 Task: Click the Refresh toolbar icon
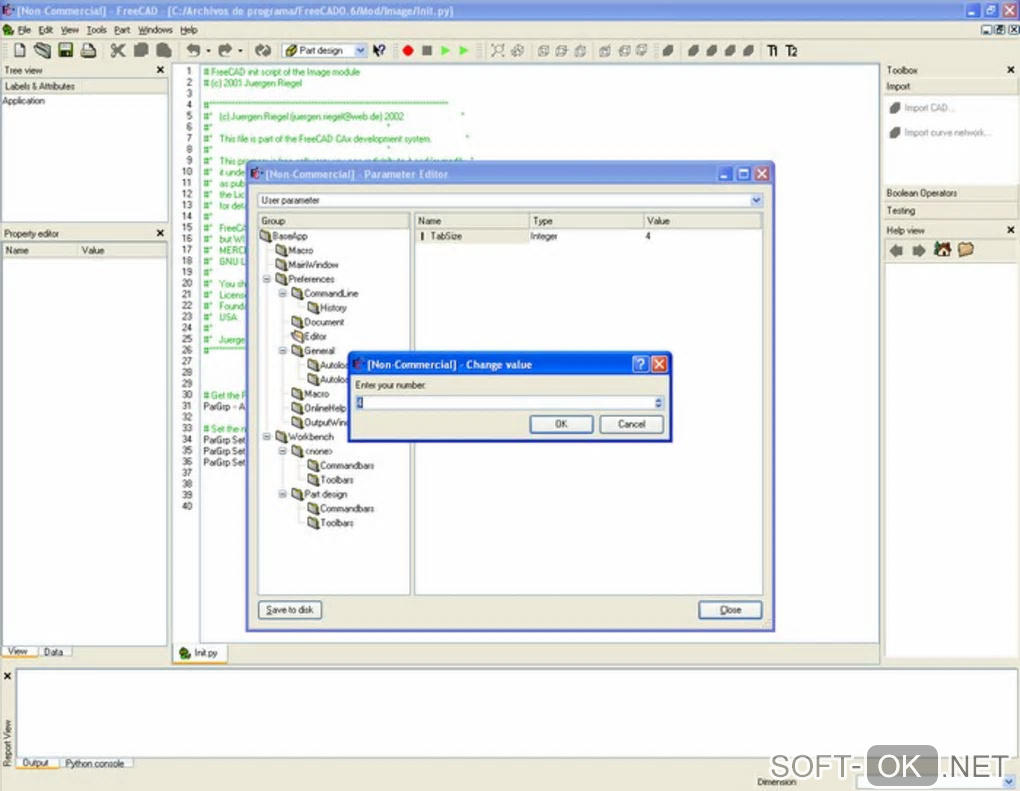[x=263, y=50]
